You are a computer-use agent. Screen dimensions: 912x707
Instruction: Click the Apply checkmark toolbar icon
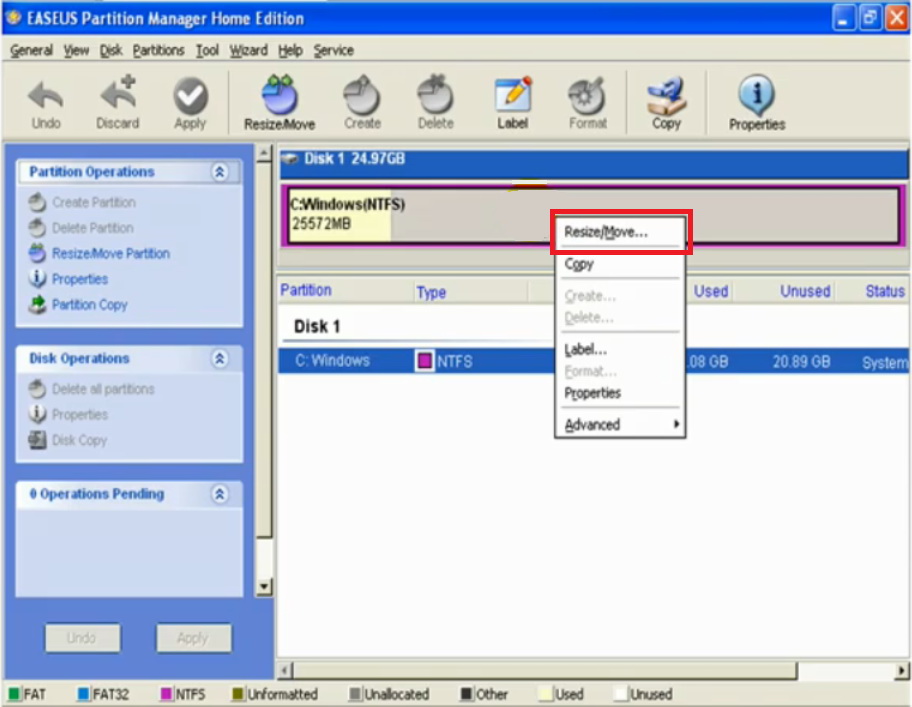point(190,95)
